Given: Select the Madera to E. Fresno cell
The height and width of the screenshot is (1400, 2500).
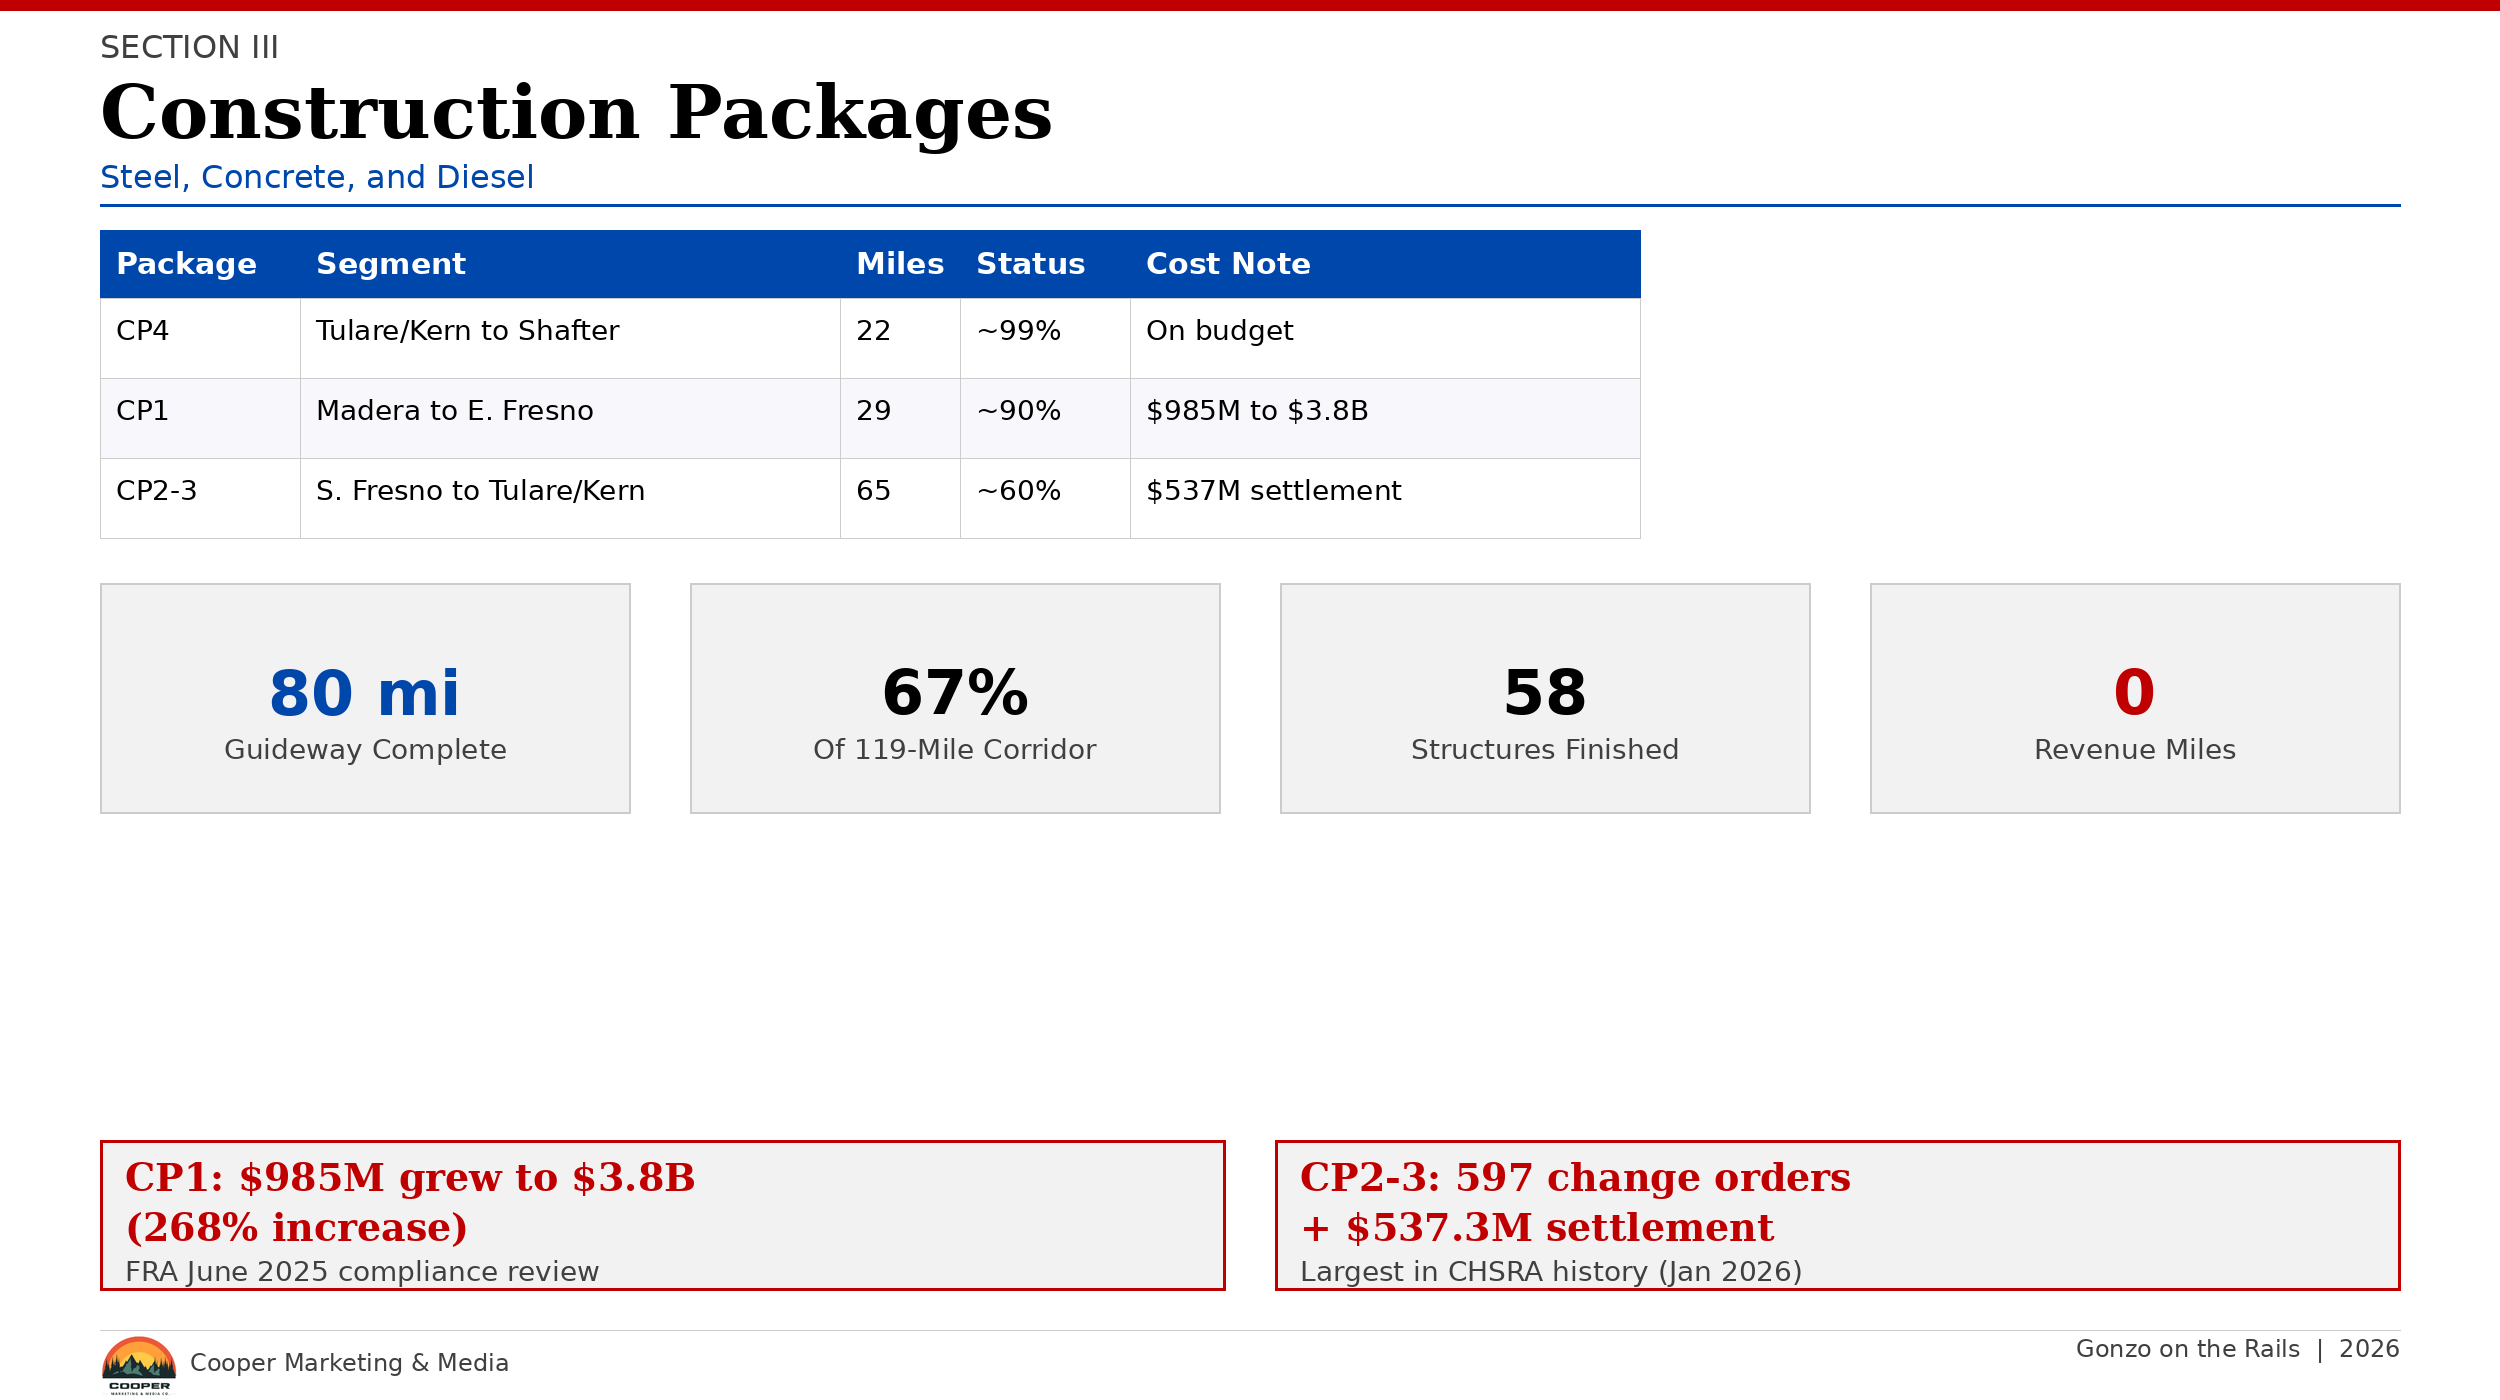Looking at the screenshot, I should (455, 411).
